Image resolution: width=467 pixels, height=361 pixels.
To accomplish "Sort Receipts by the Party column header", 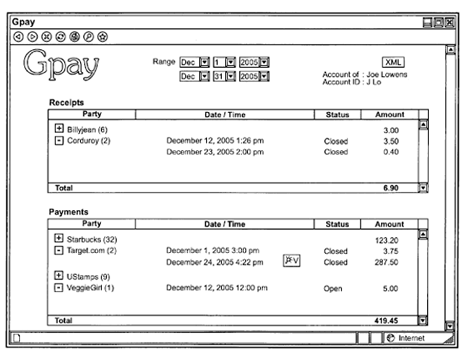I will (x=92, y=114).
